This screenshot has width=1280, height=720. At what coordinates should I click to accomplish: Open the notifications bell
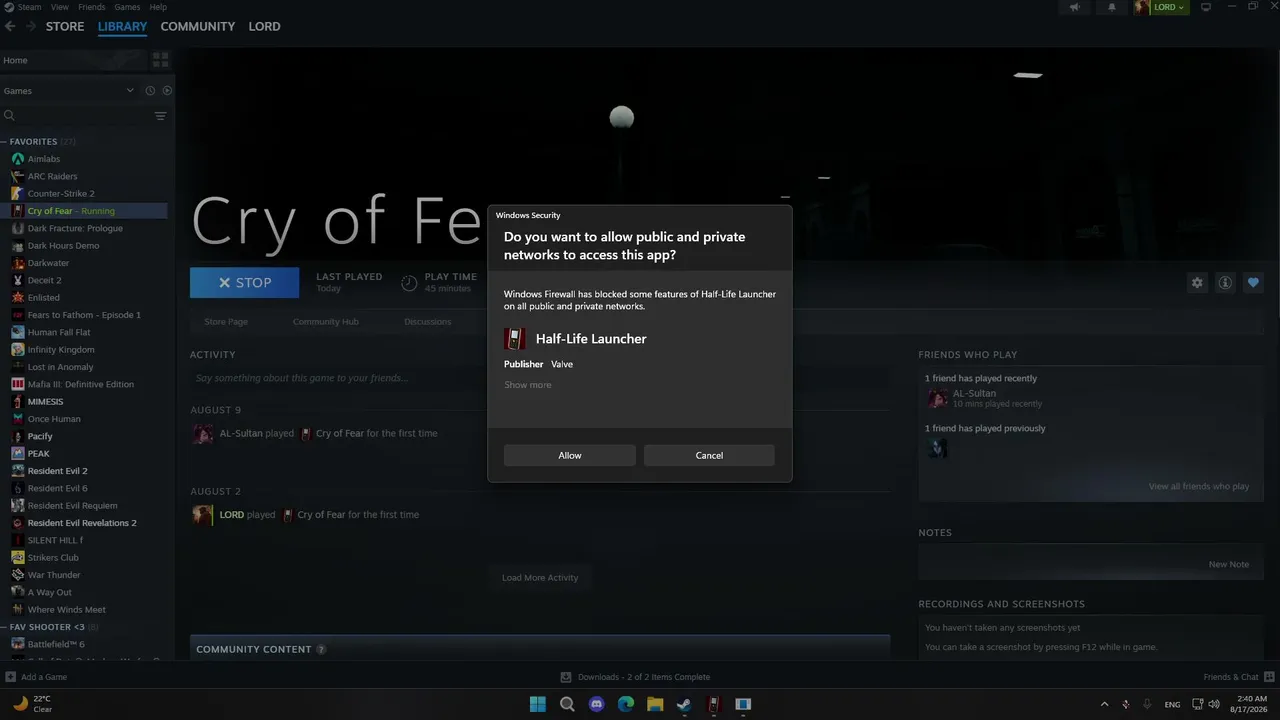[1111, 7]
